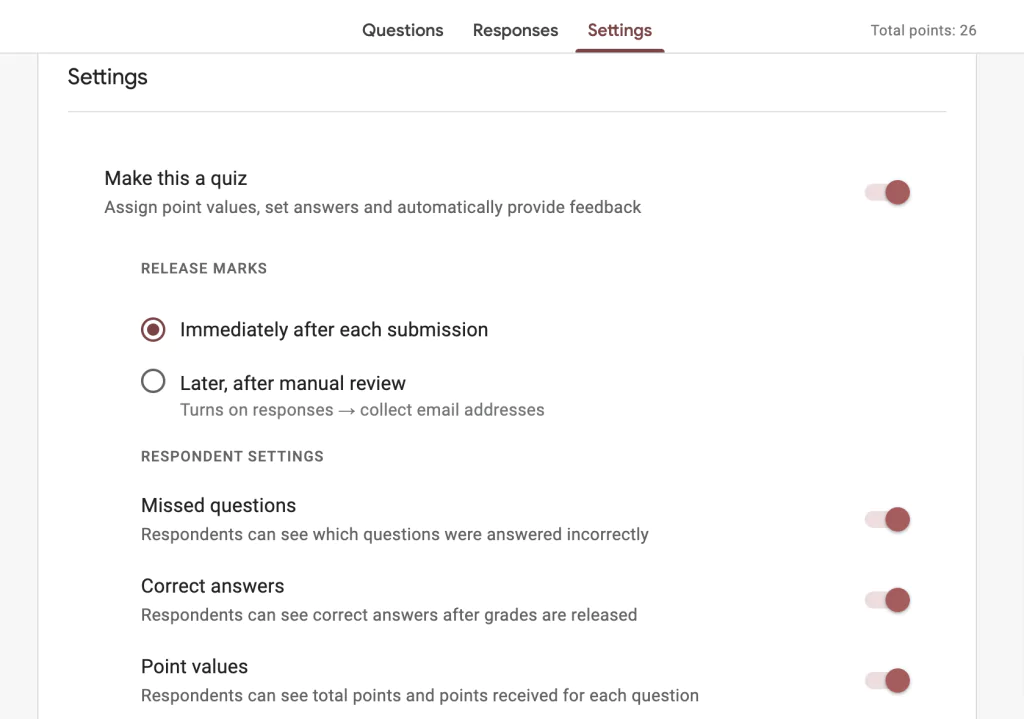Click the Correct answers setting label

212,586
